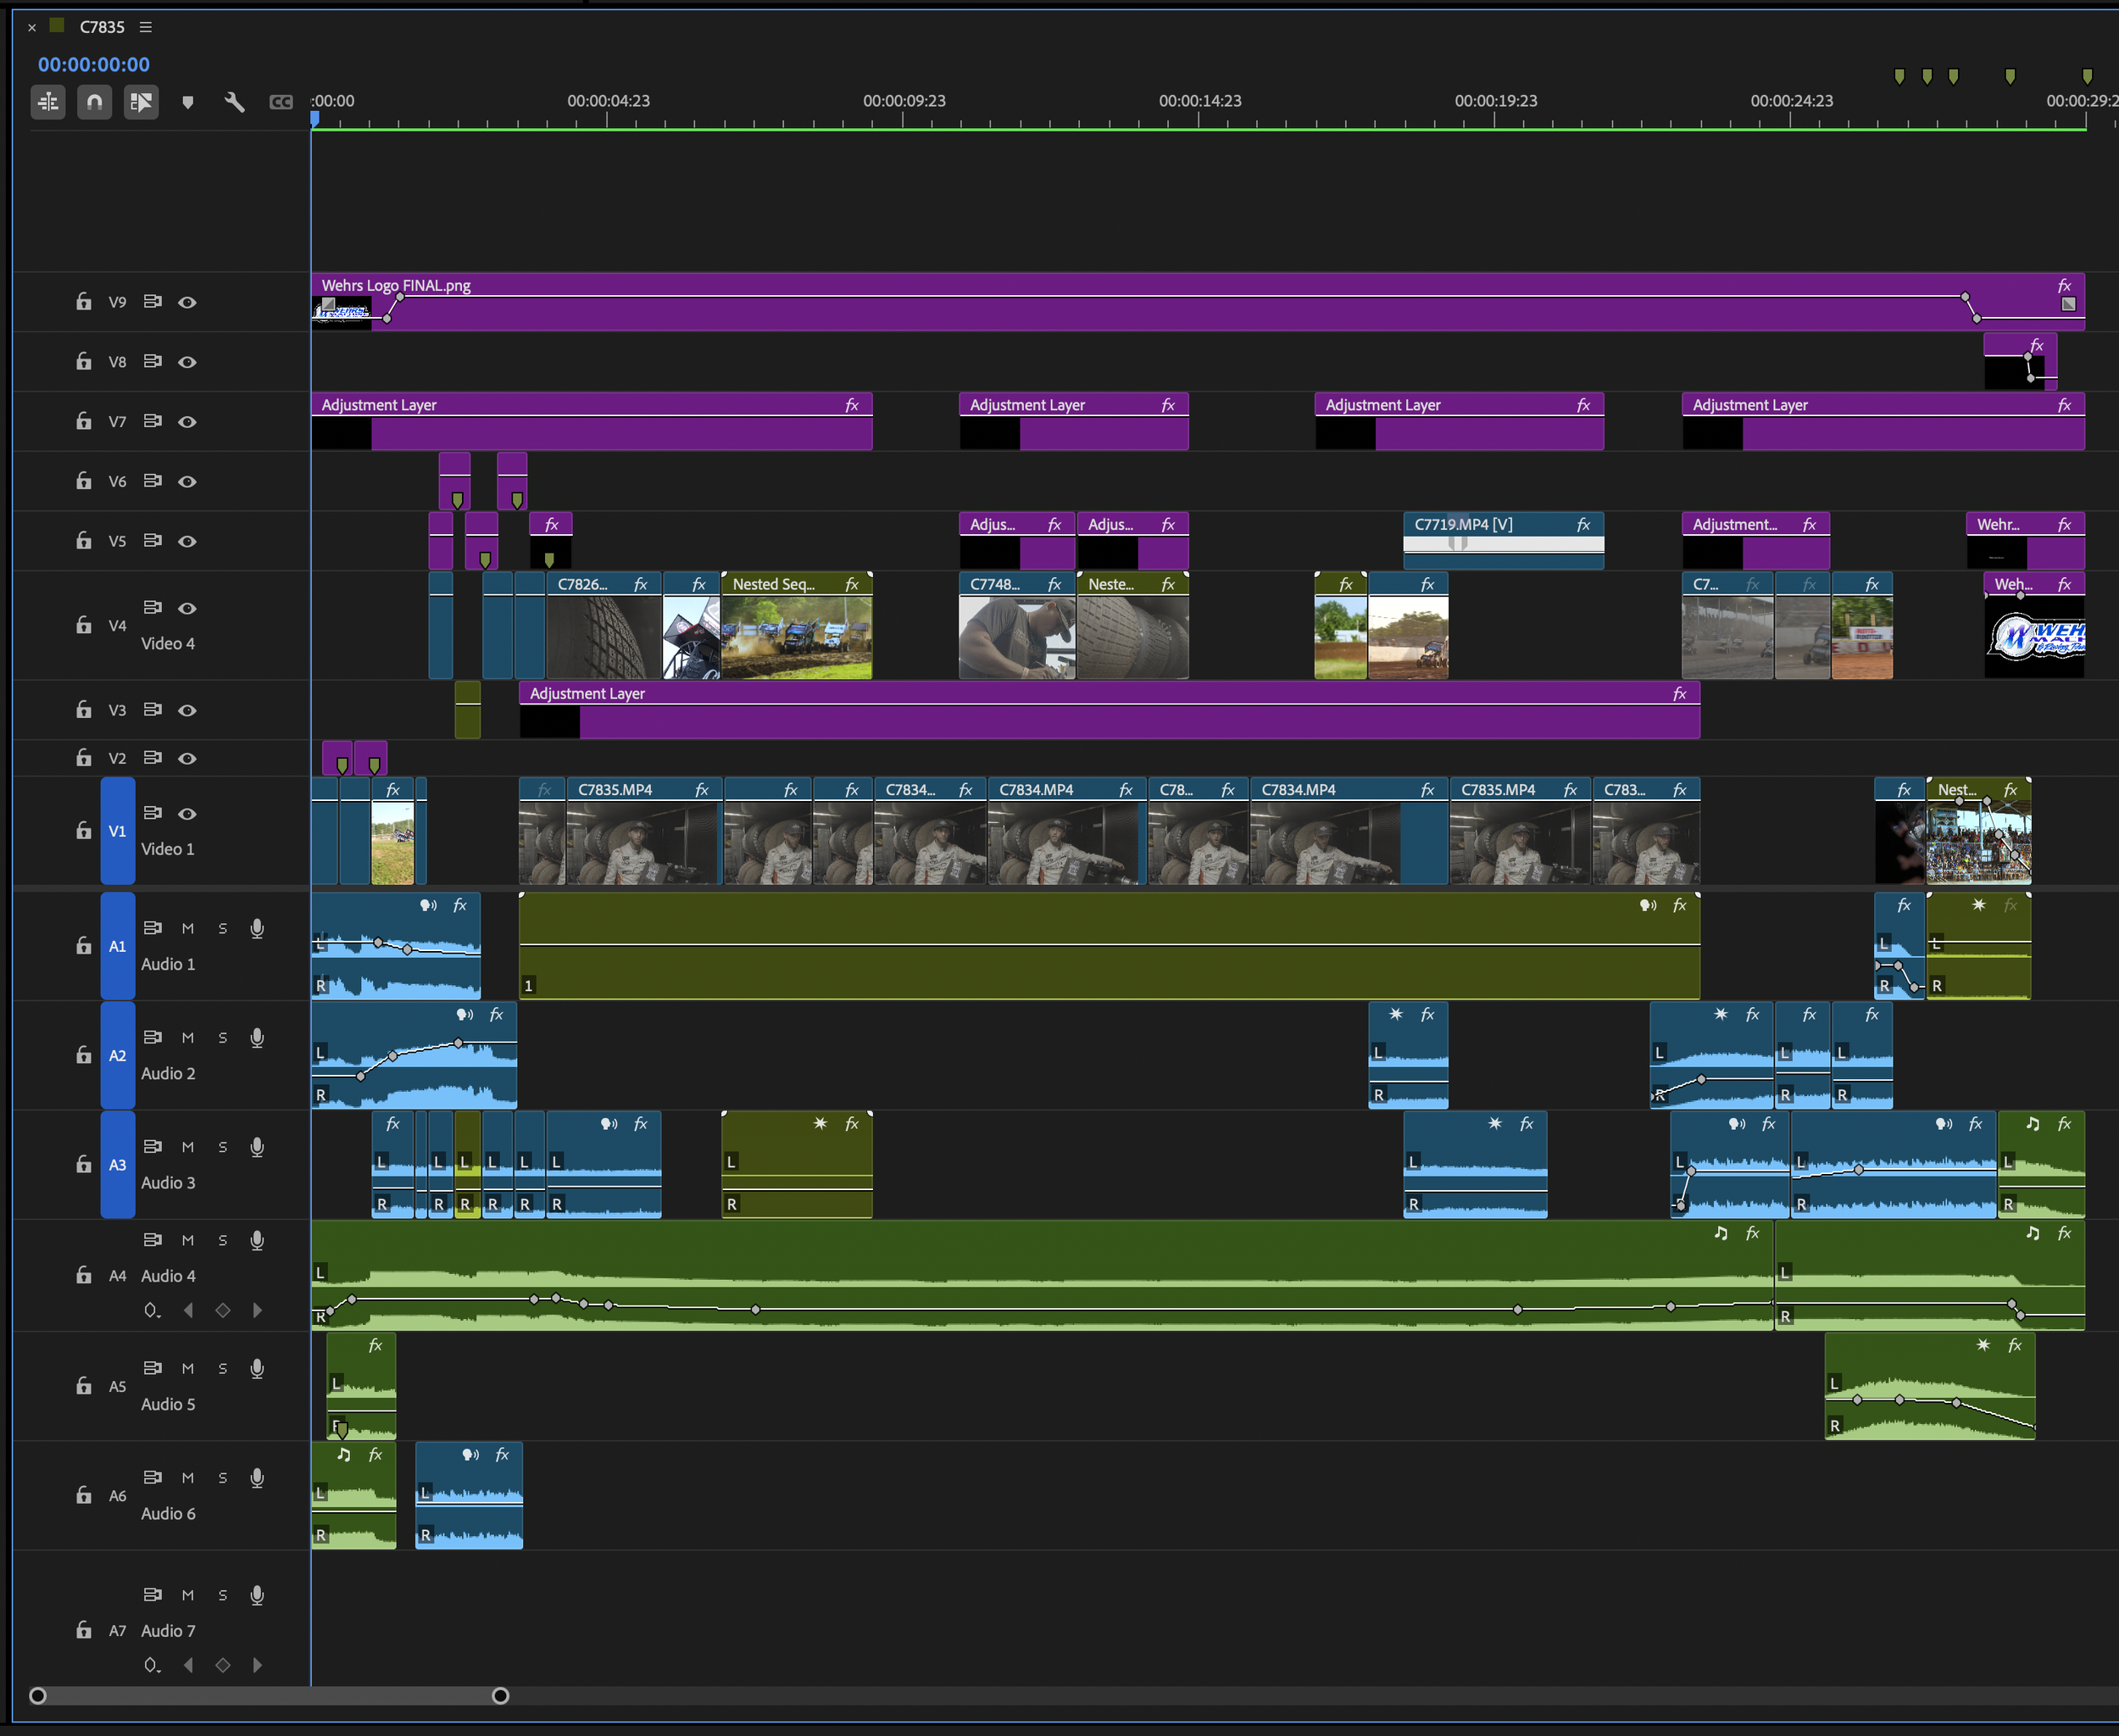This screenshot has height=1736, width=2119.
Task: Toggle A3 track targeting button
Action: 118,1165
